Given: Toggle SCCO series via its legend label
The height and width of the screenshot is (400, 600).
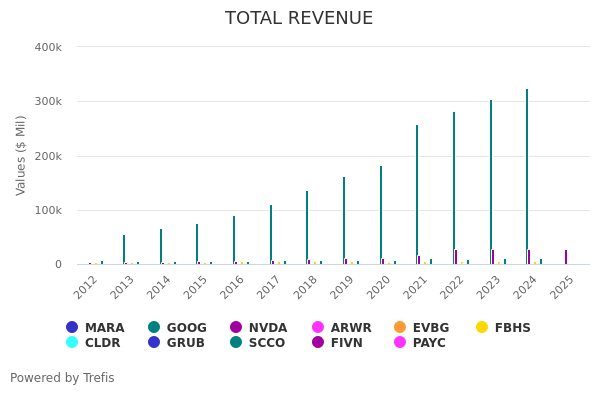Looking at the screenshot, I should (266, 343).
